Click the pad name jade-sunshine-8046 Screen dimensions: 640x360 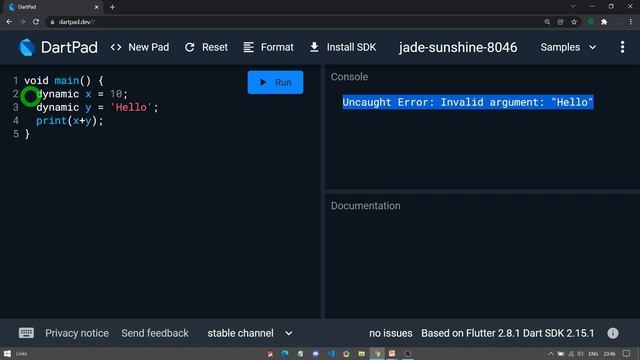(x=458, y=47)
